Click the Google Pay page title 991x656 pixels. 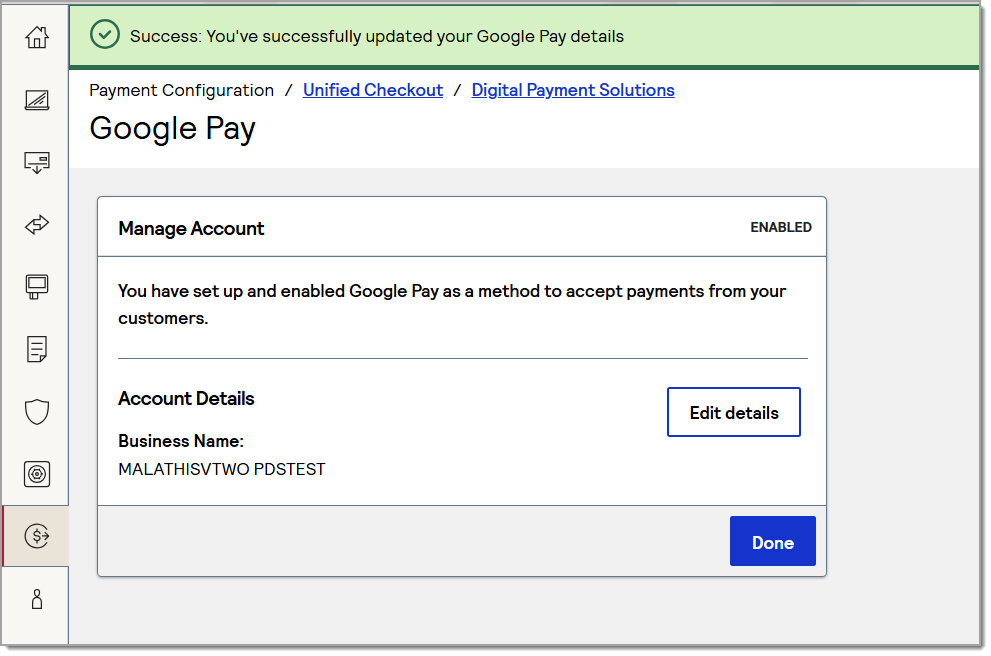point(172,129)
